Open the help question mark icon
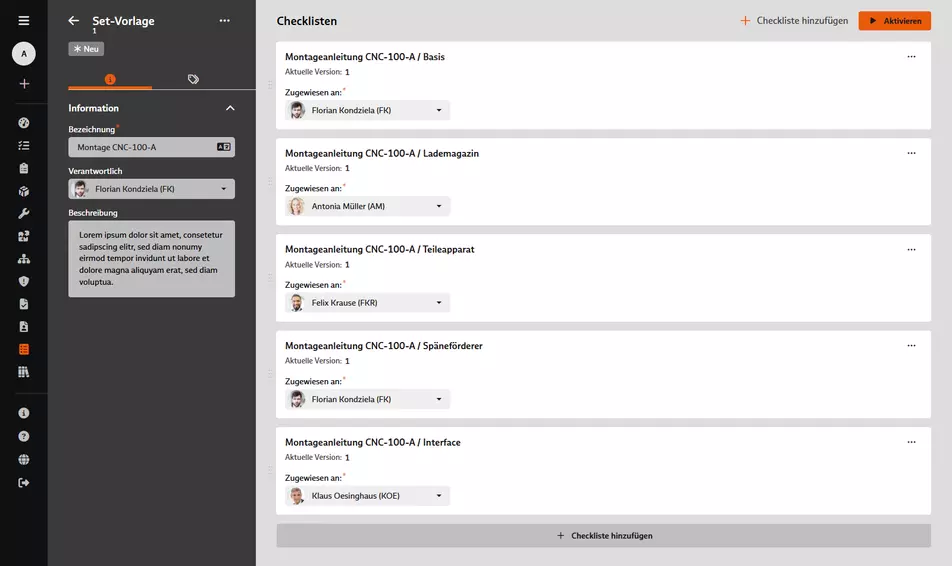This screenshot has width=952, height=566. (24, 436)
